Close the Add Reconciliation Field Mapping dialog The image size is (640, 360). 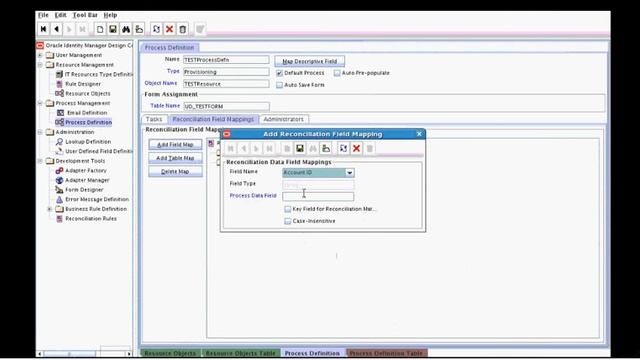(x=419, y=134)
